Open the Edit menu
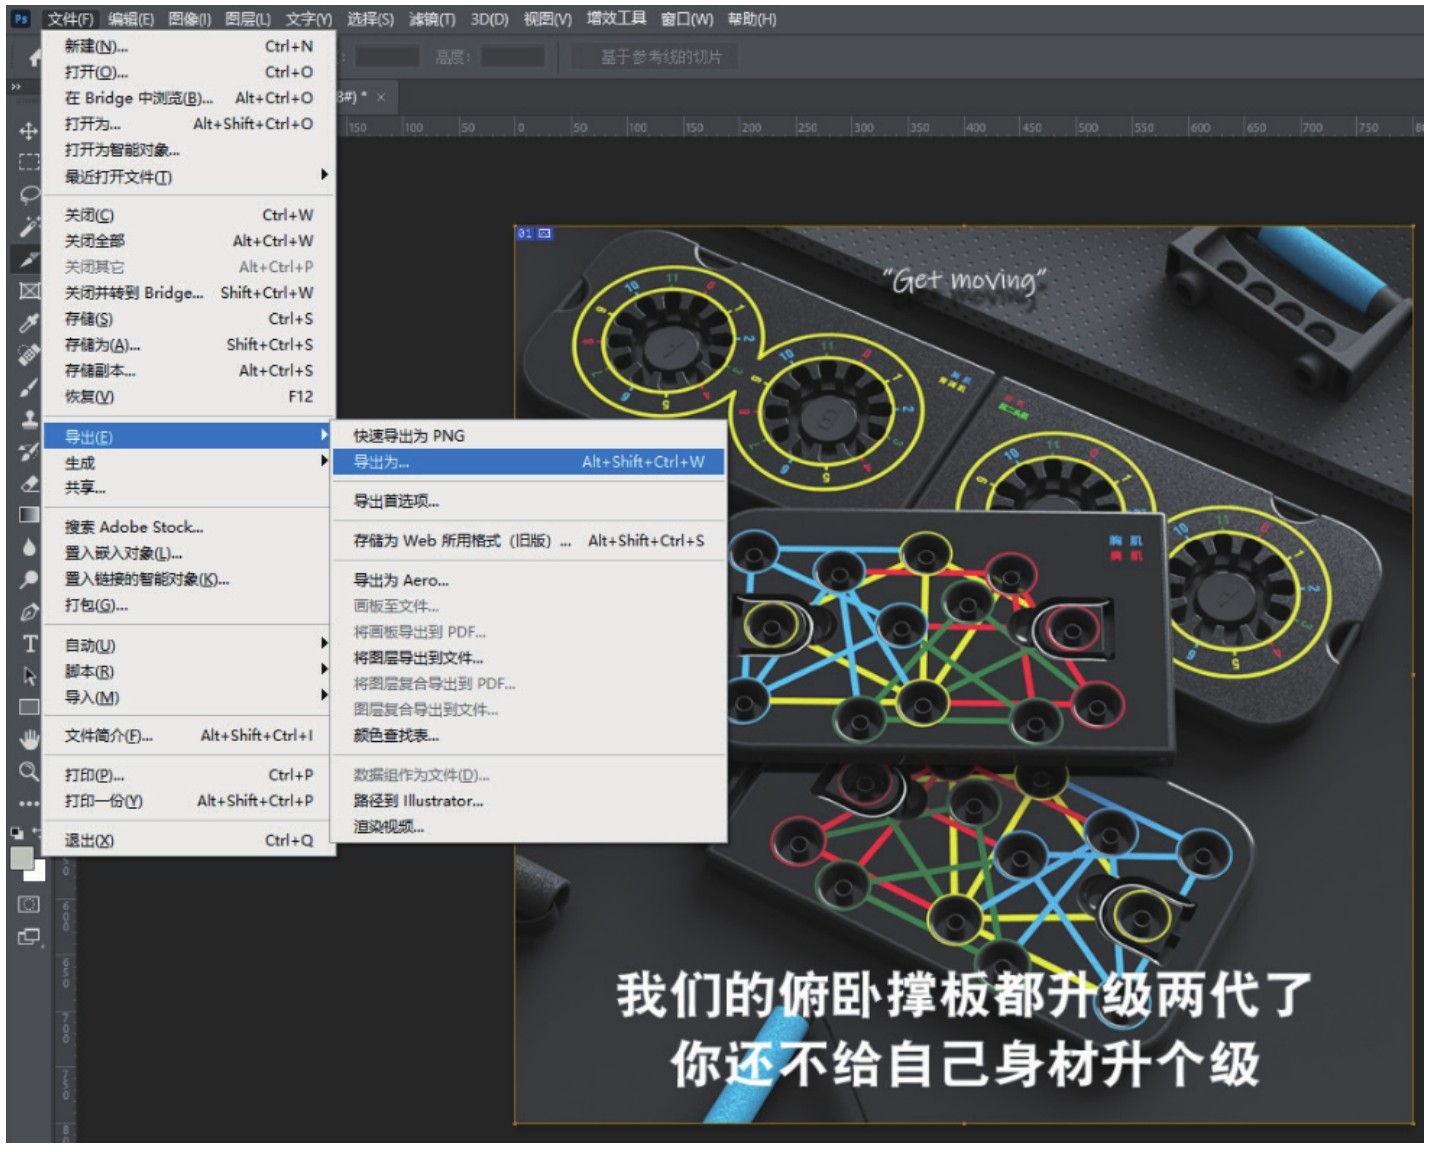The image size is (1432, 1152). click(x=131, y=19)
